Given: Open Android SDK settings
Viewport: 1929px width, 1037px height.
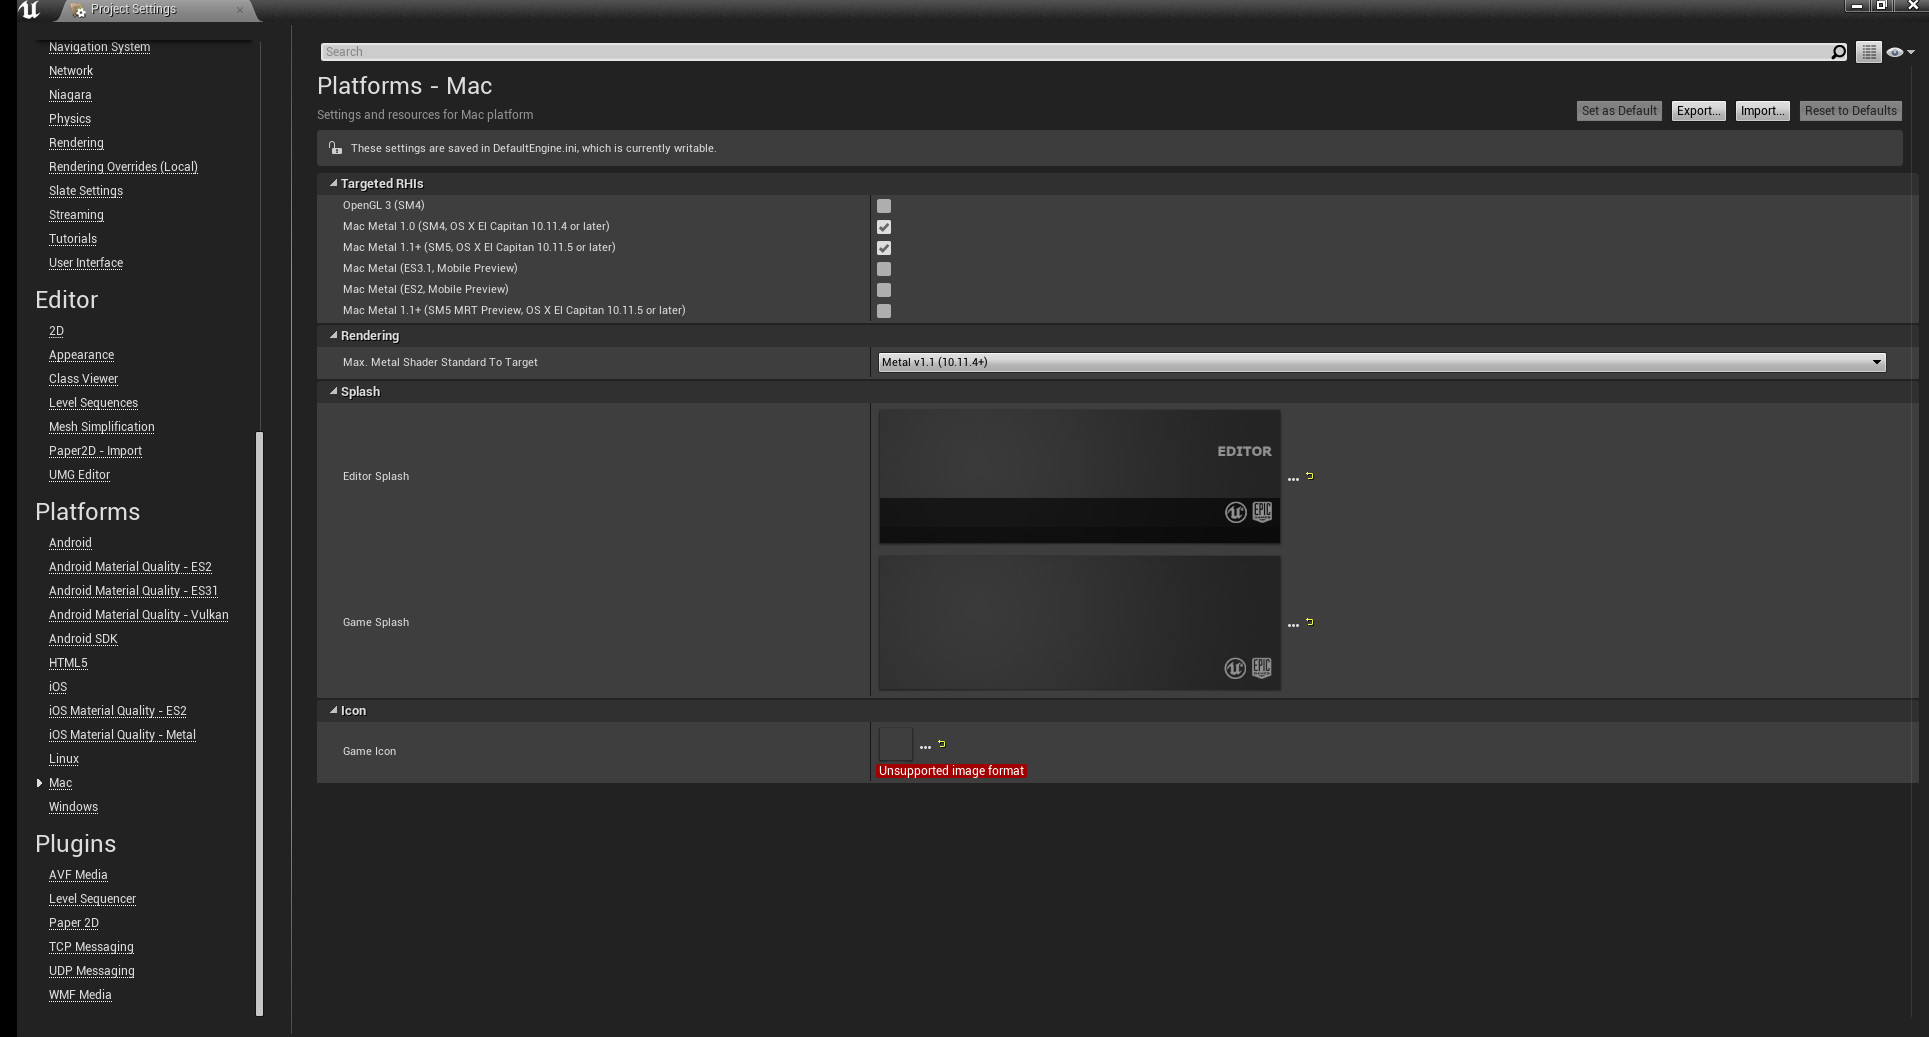Looking at the screenshot, I should pos(83,639).
